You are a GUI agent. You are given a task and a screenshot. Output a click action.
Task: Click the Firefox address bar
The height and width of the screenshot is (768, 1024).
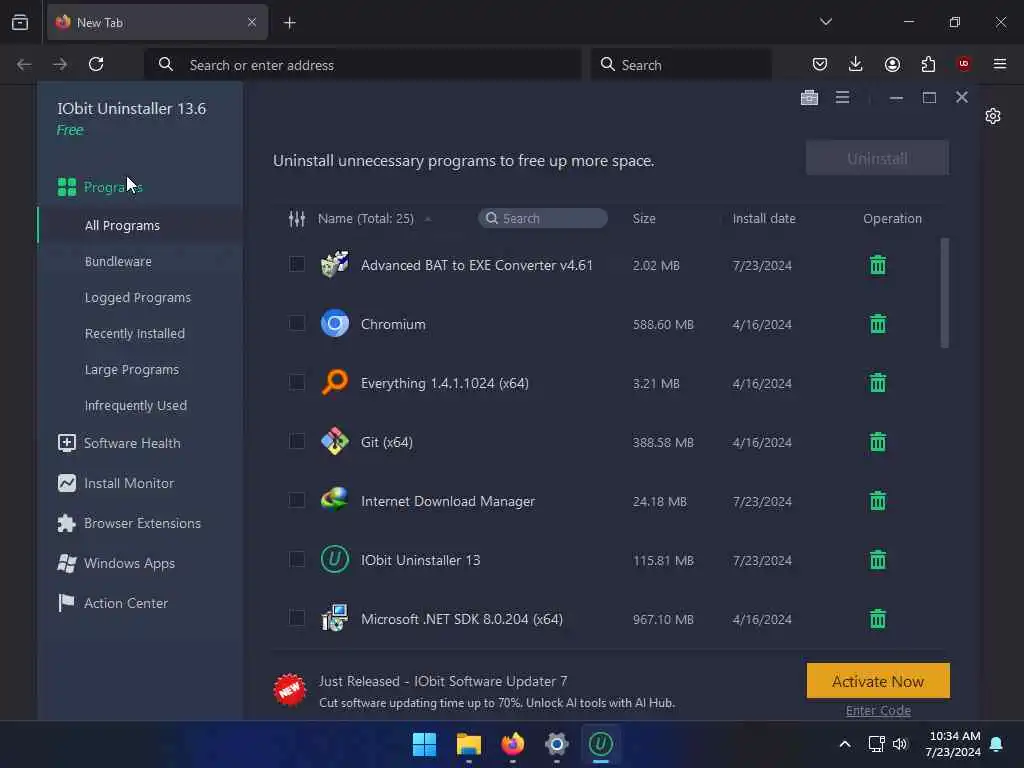[362, 65]
